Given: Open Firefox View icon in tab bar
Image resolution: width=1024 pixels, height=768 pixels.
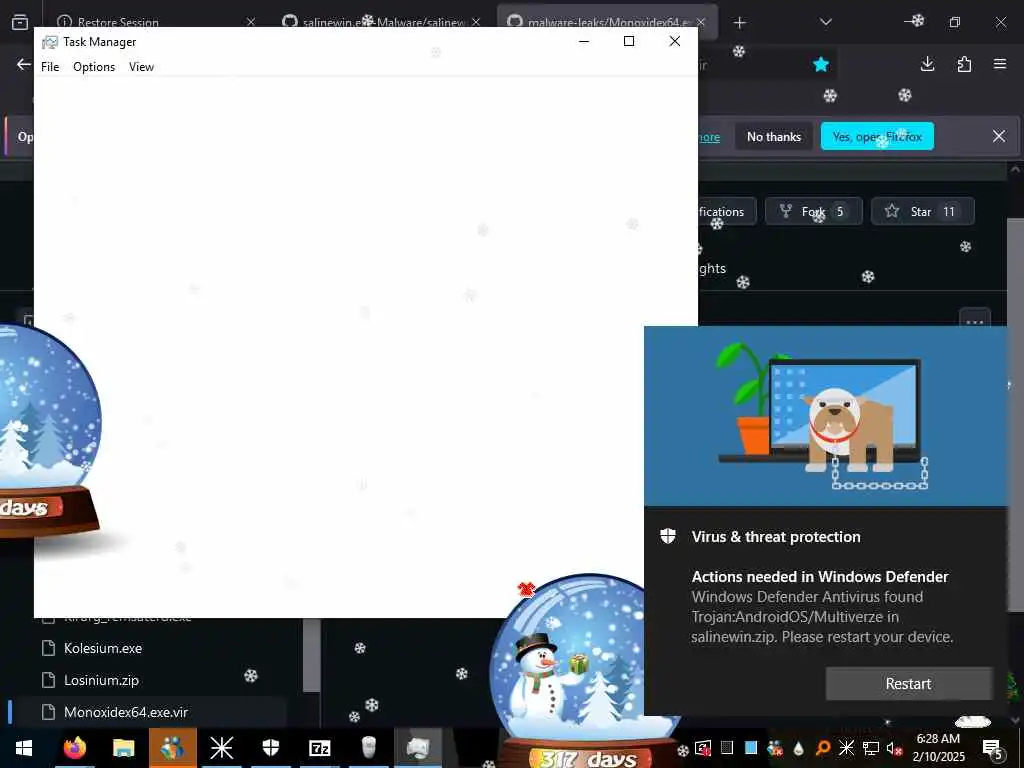Looking at the screenshot, I should pos(20,22).
